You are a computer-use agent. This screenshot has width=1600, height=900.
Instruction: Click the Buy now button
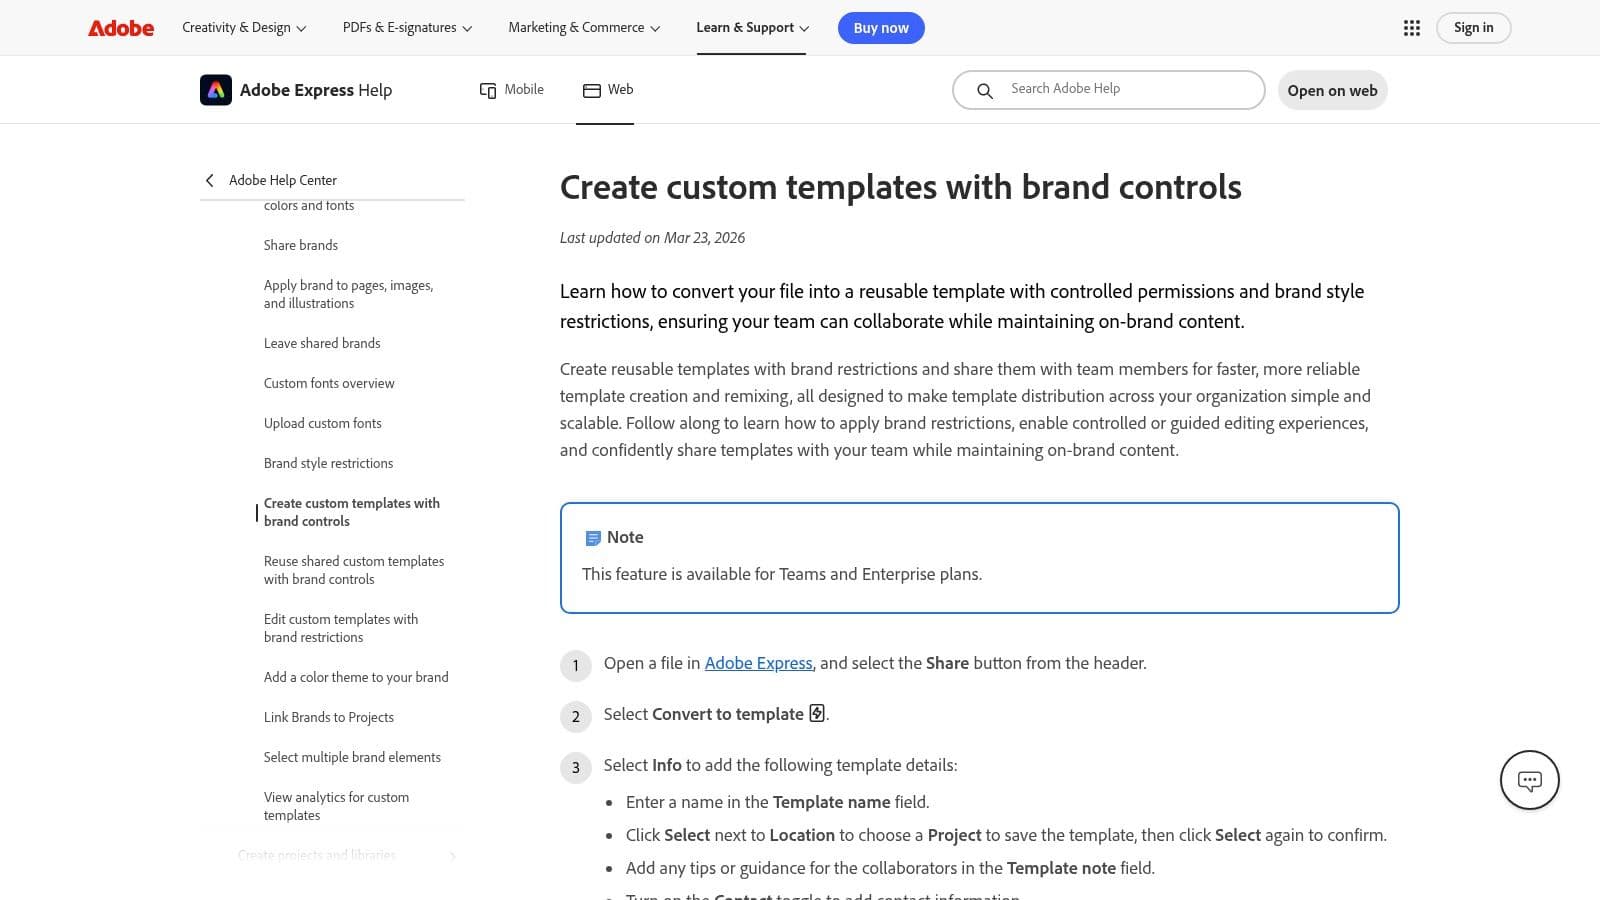point(881,28)
